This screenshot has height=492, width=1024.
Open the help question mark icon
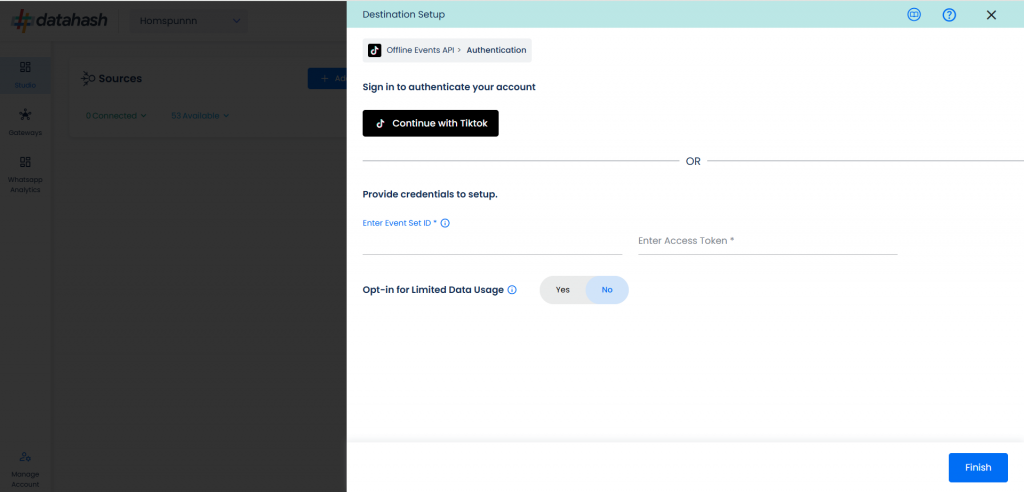tap(950, 14)
